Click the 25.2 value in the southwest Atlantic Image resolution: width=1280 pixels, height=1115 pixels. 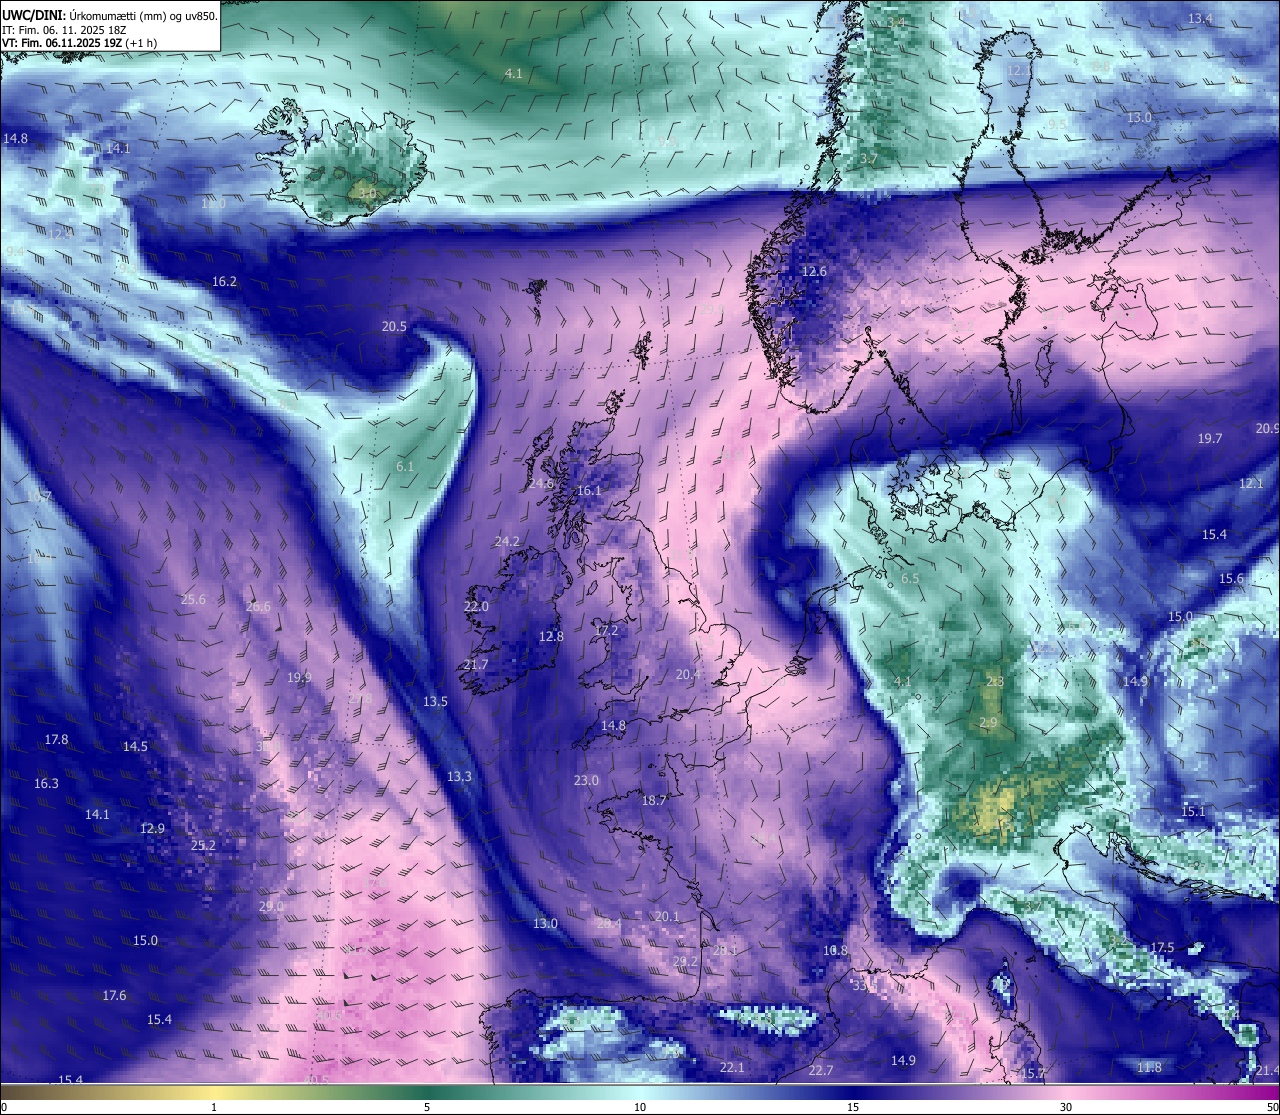tap(203, 846)
